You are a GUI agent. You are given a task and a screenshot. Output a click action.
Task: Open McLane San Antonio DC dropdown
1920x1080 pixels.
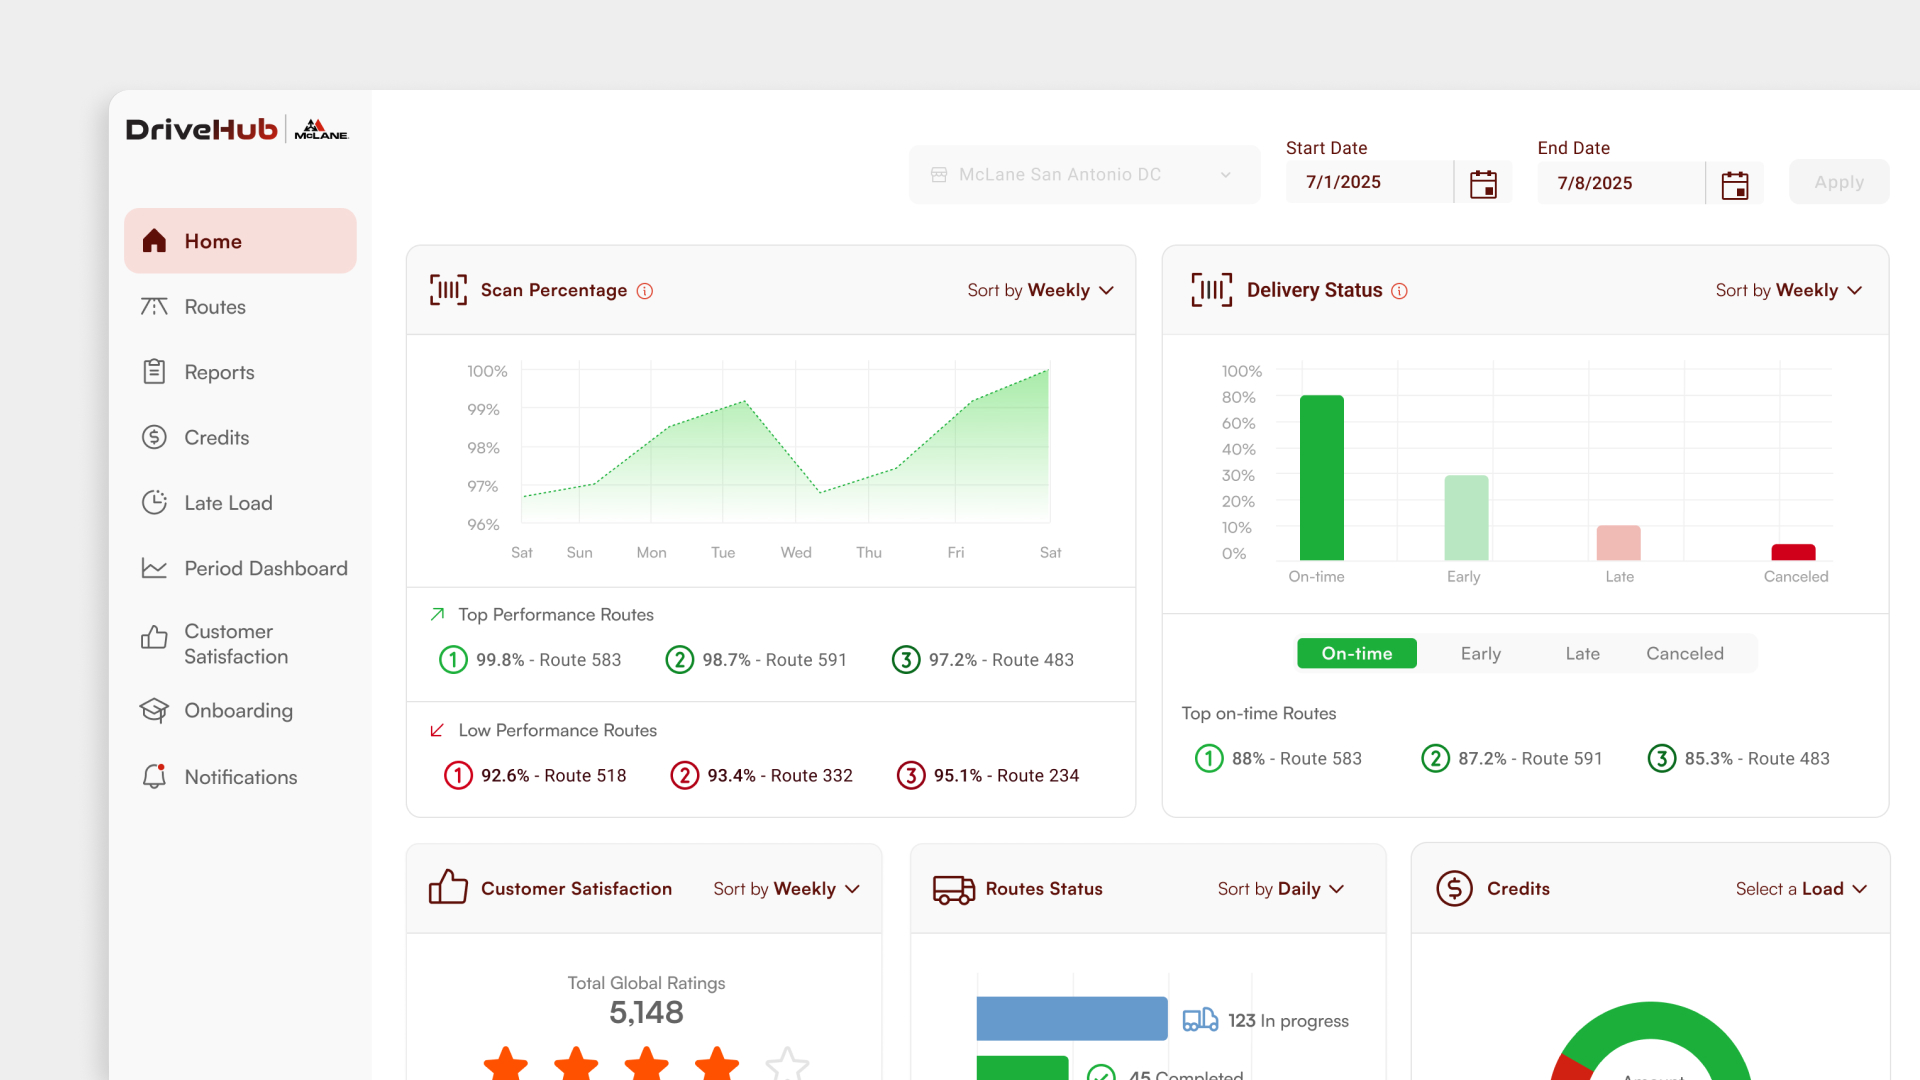click(1084, 175)
